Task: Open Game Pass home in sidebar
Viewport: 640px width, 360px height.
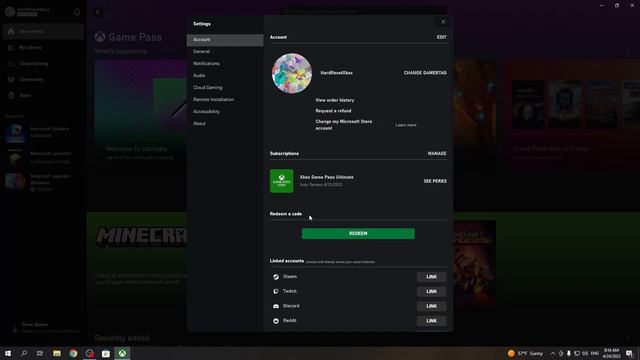Action: click(43, 31)
